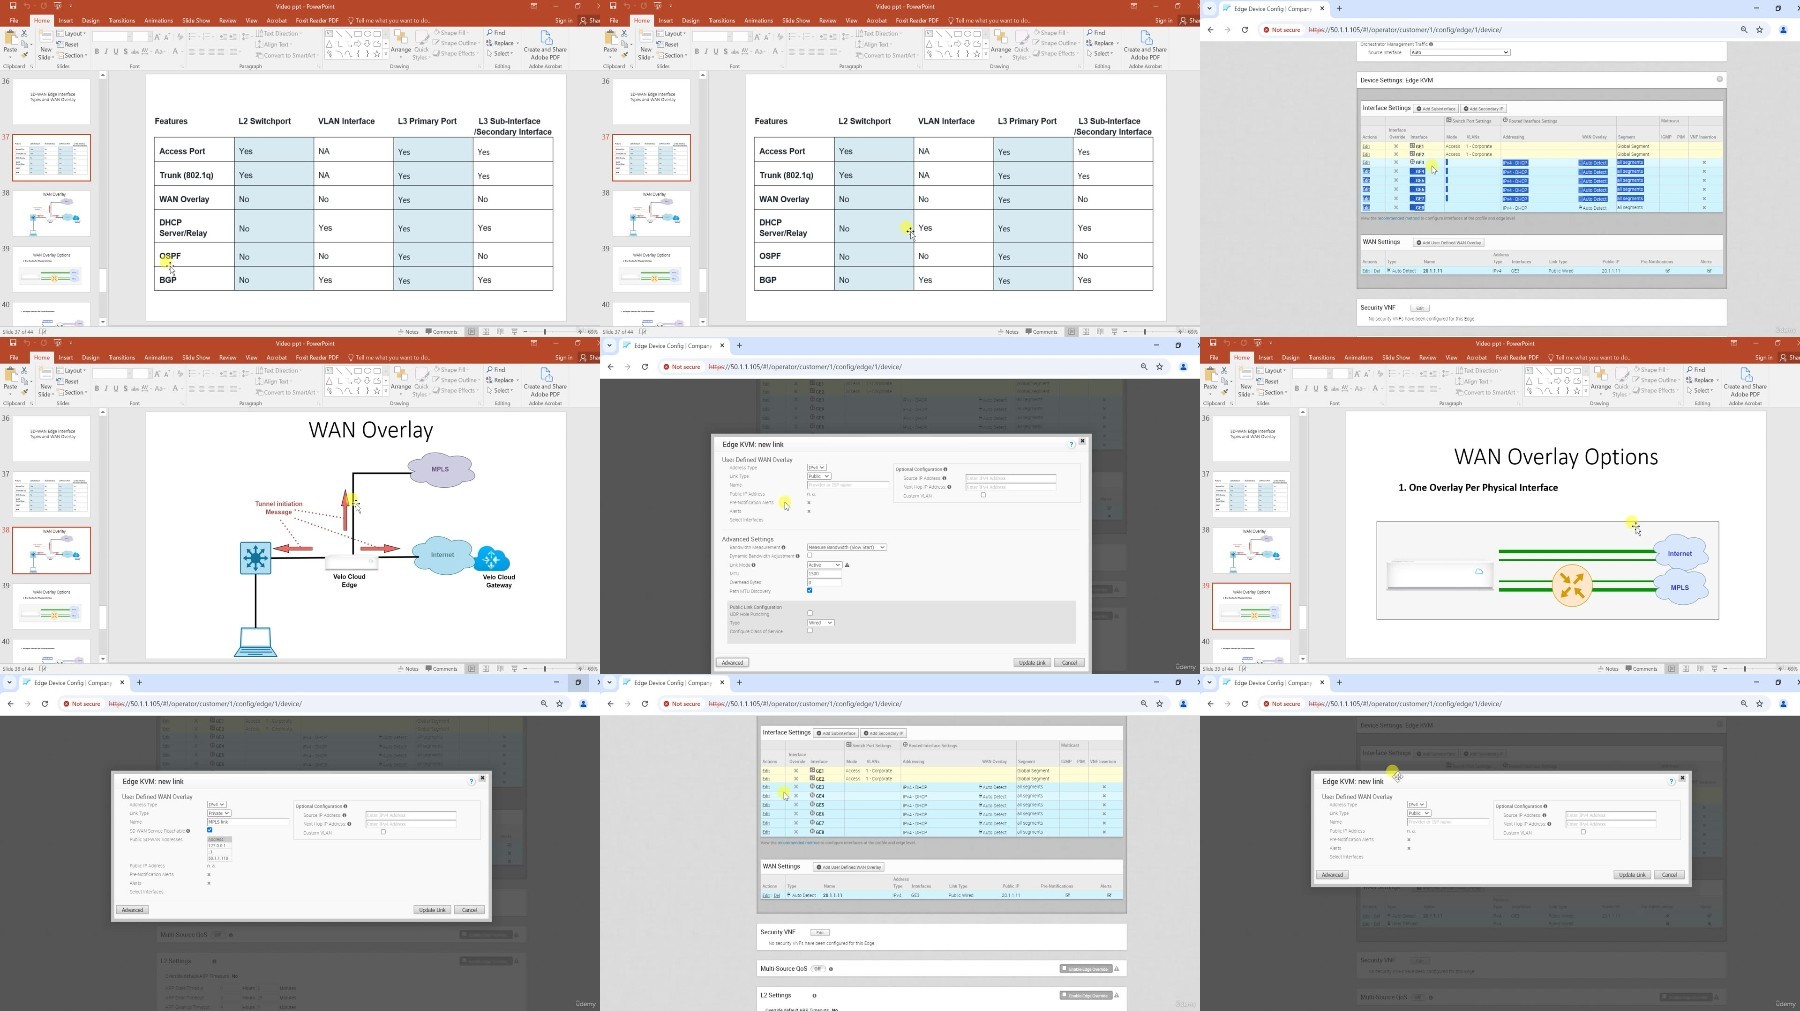Reload the page in the MPLS link dialog browser
This screenshot has height=1011, width=1800.
[x=45, y=703]
